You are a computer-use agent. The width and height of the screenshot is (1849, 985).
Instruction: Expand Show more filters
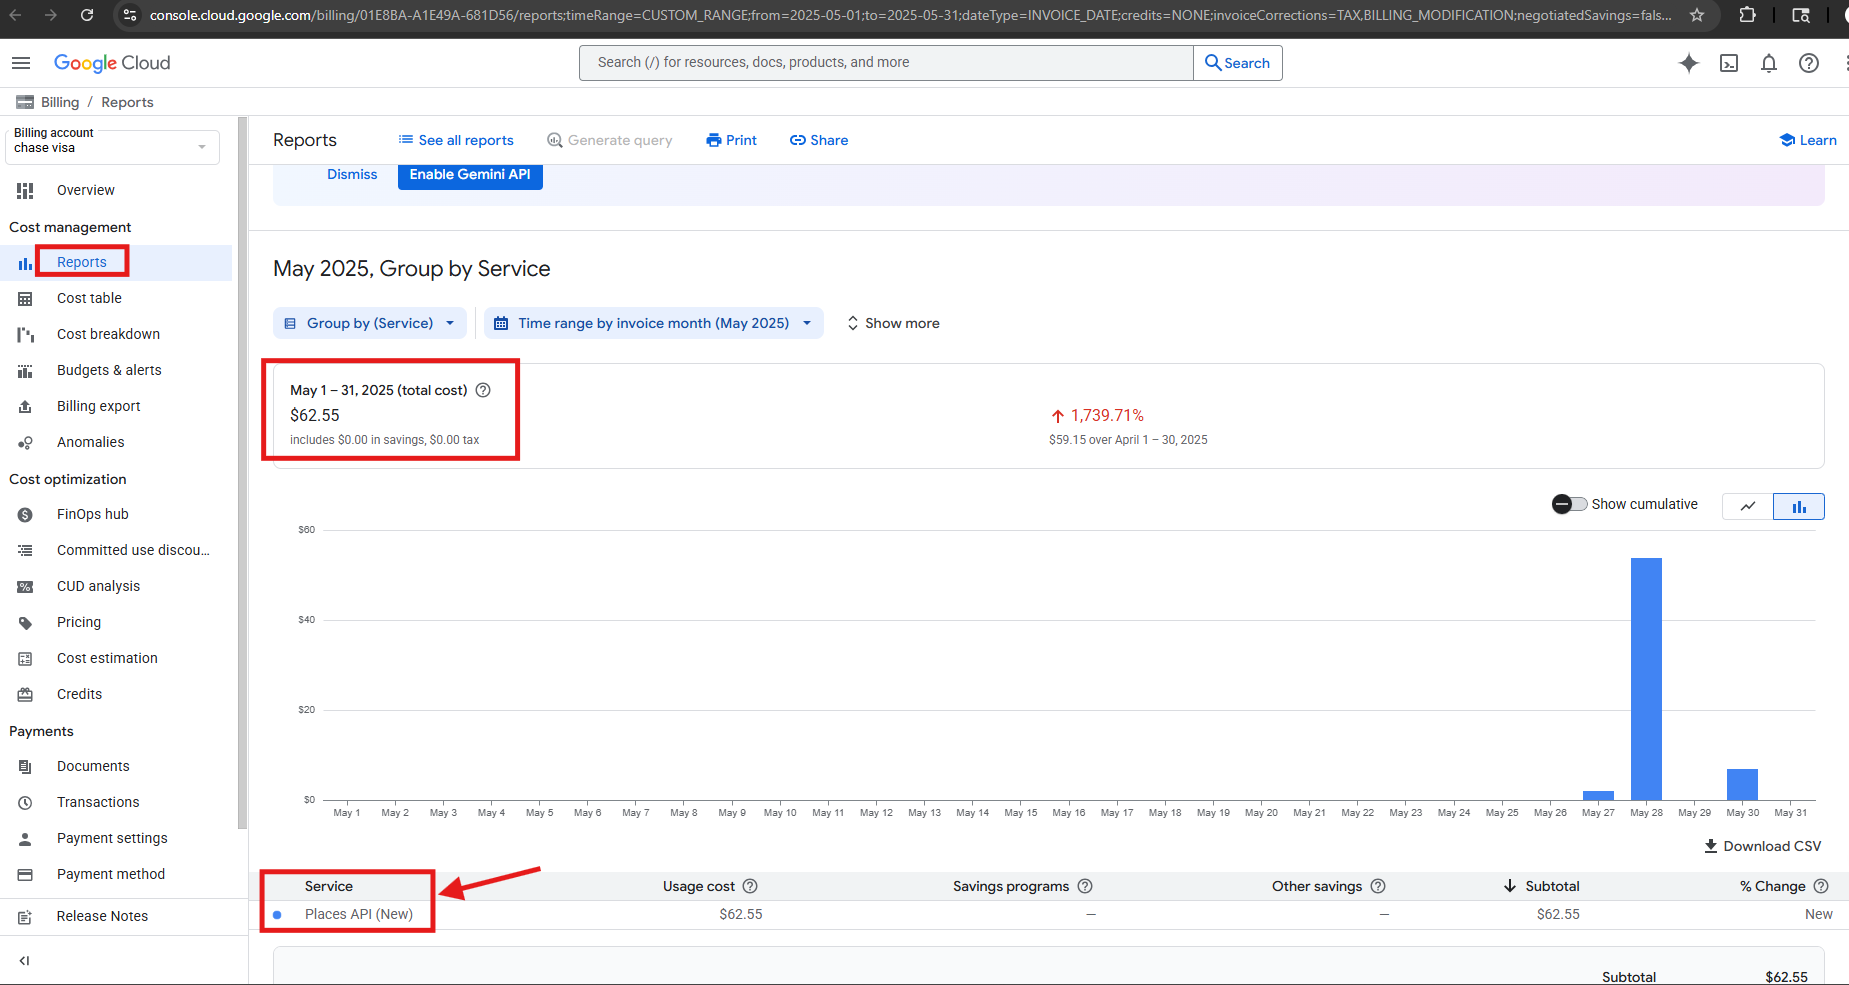[x=893, y=323]
